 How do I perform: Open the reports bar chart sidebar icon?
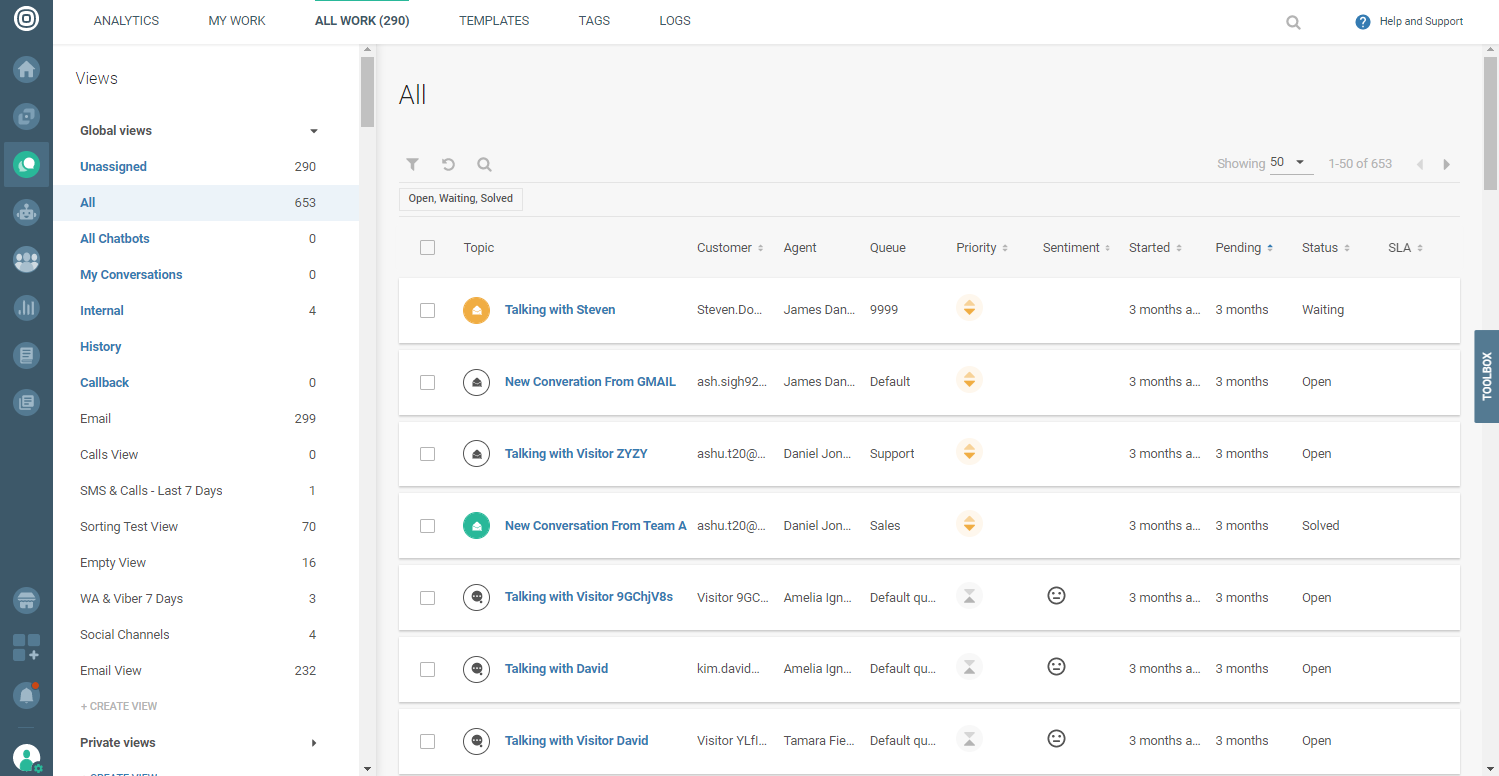[x=26, y=307]
